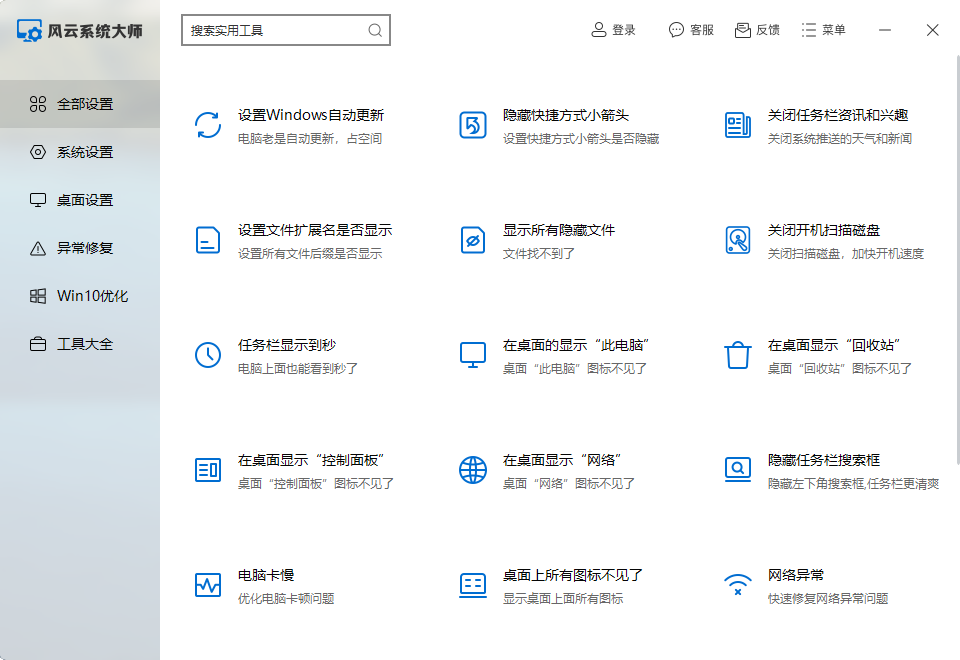Click the 快速修复网络异常问题 description
This screenshot has width=960, height=660.
(828, 599)
